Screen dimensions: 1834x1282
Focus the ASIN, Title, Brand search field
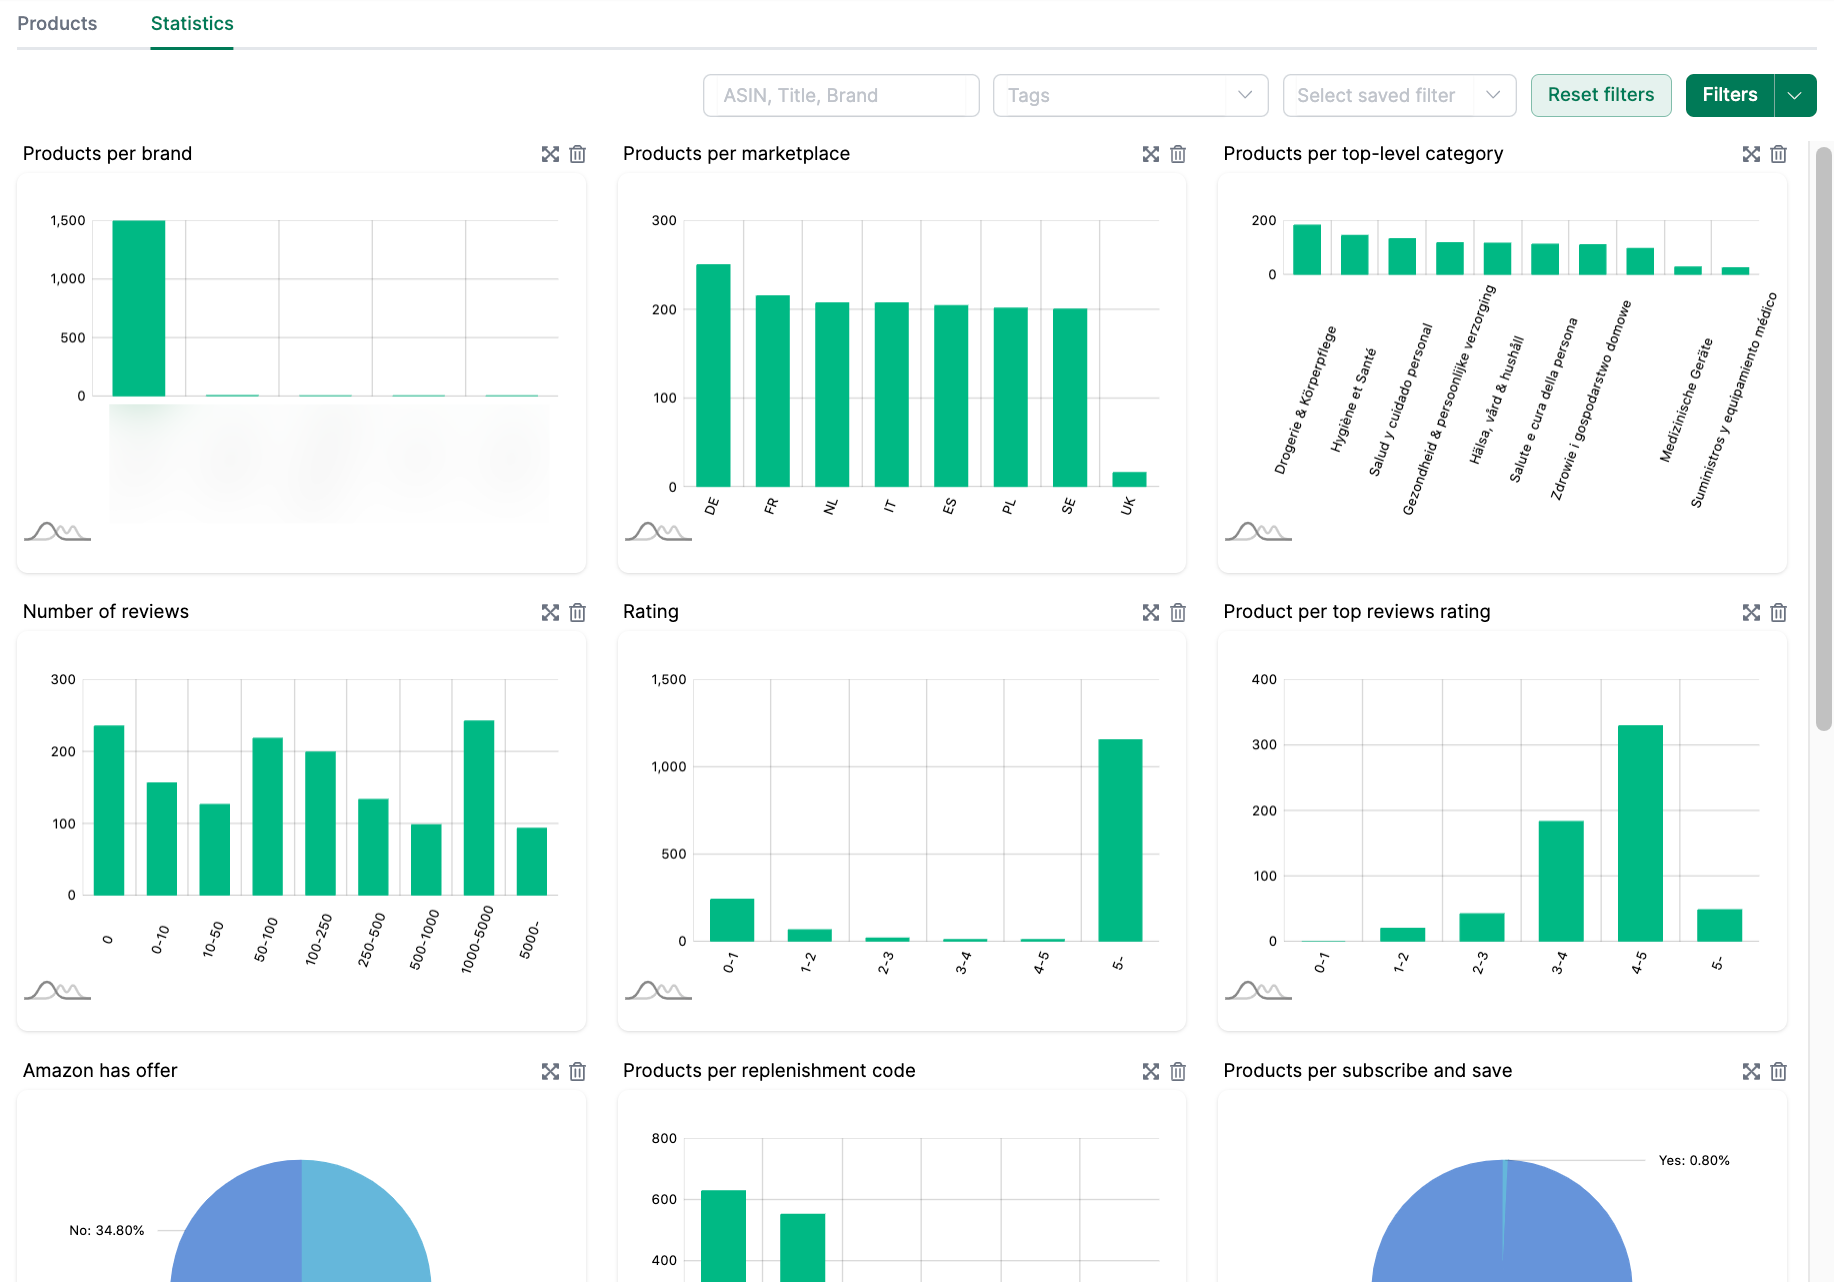[841, 95]
